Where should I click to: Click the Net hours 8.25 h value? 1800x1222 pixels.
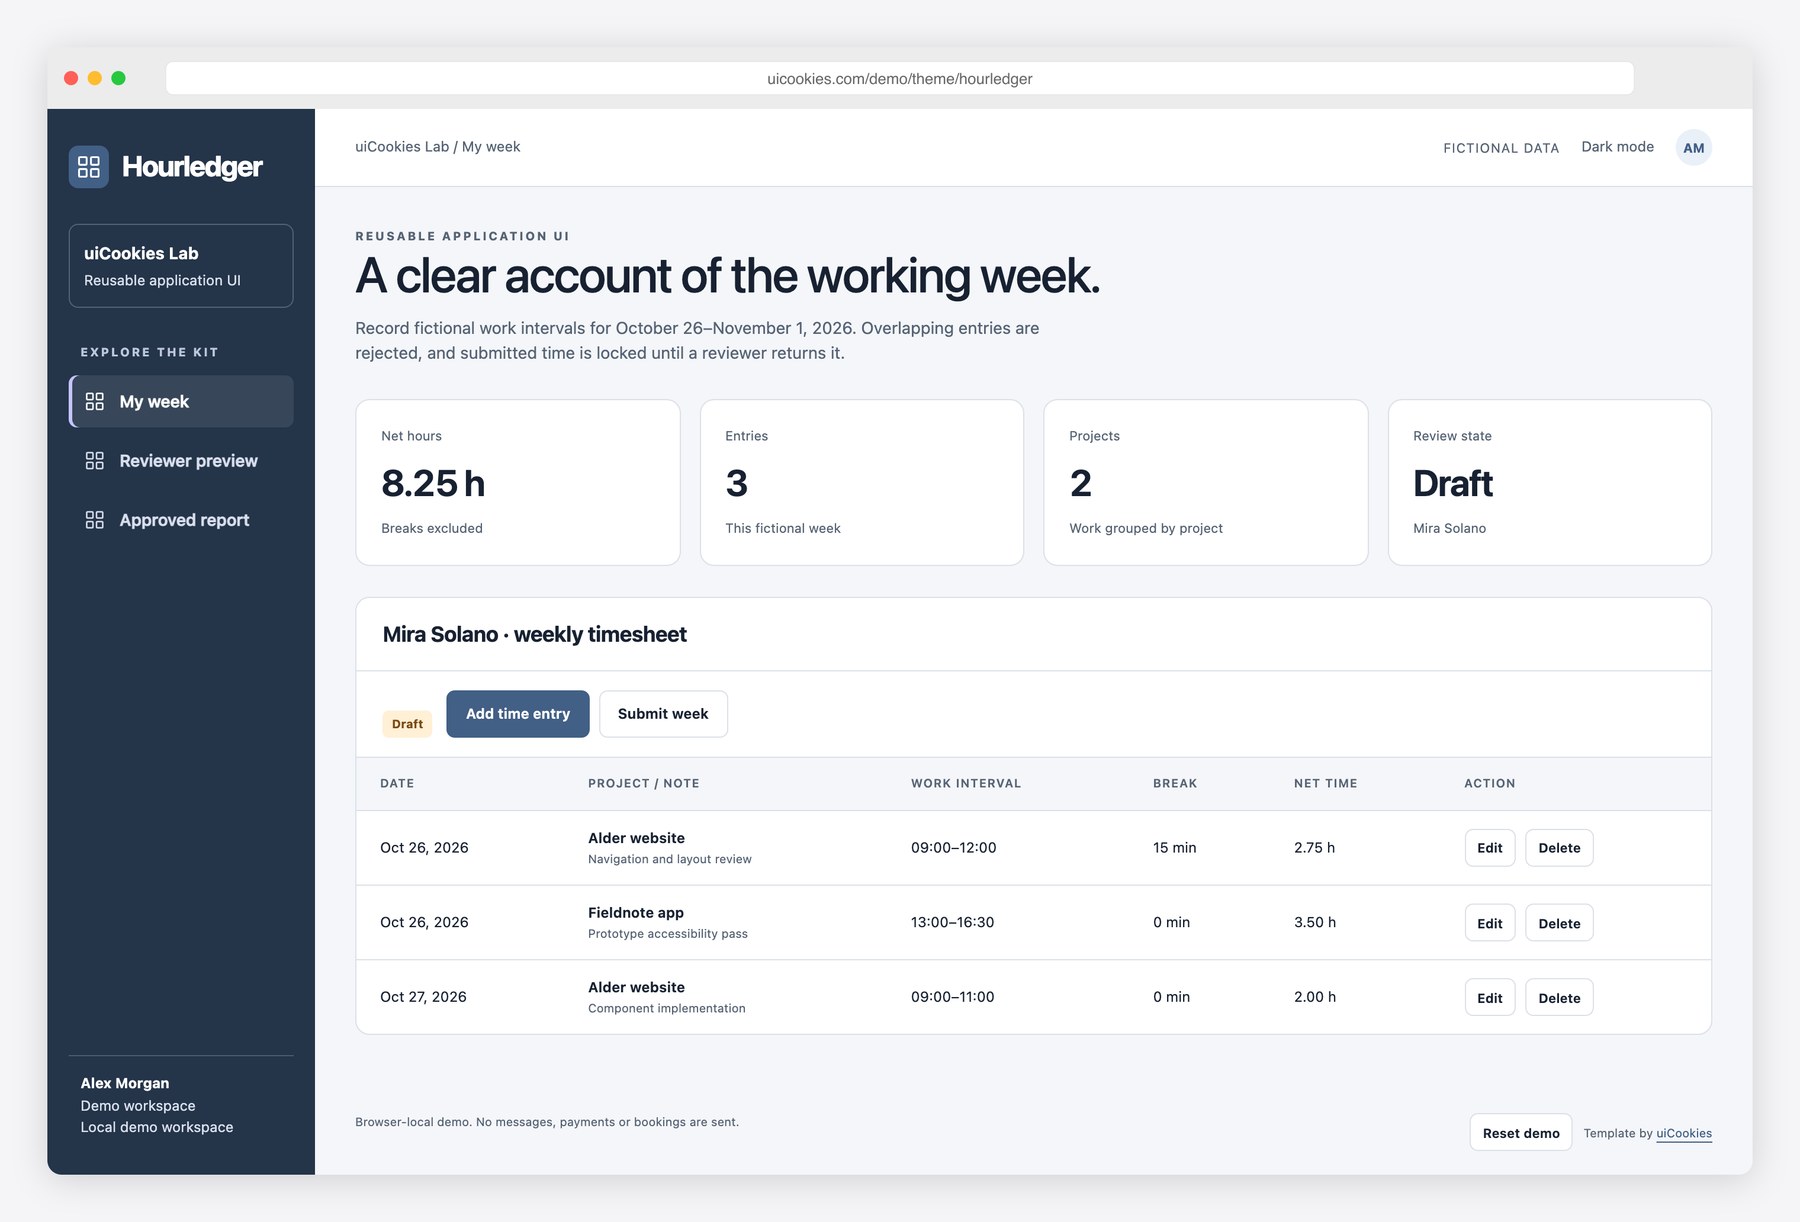pyautogui.click(x=433, y=484)
